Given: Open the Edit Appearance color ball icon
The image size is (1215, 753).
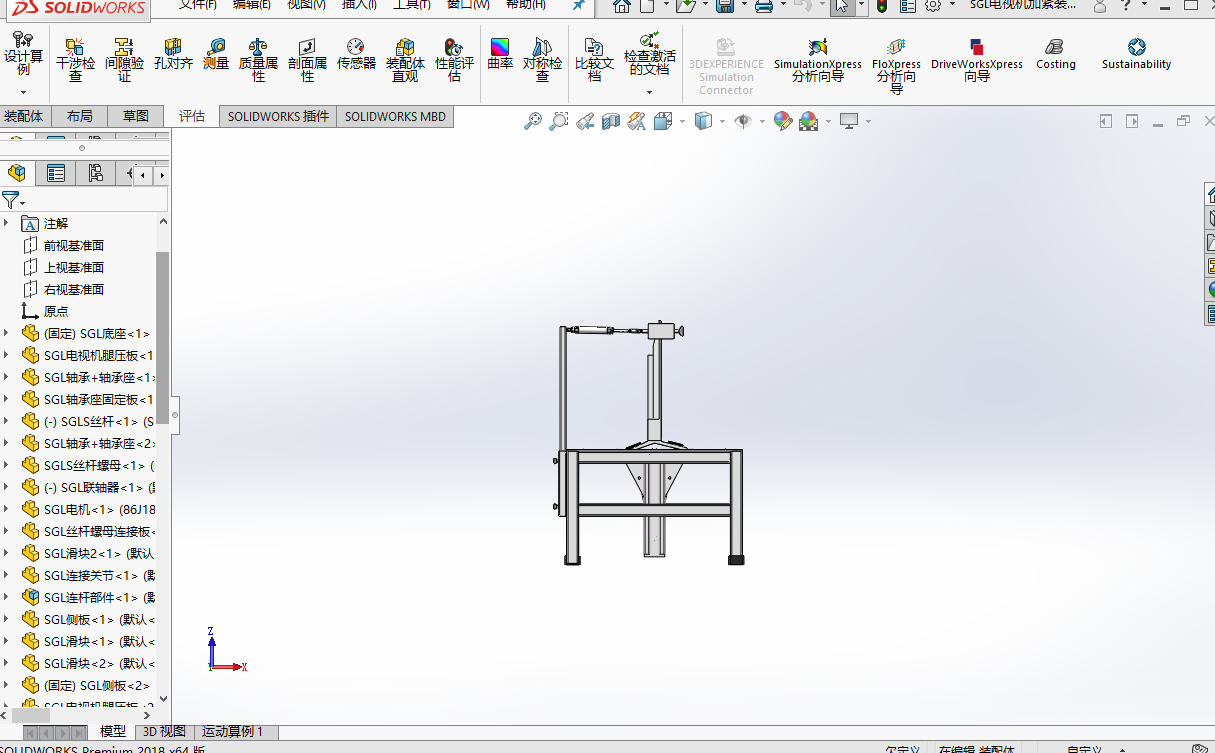Looking at the screenshot, I should point(783,121).
